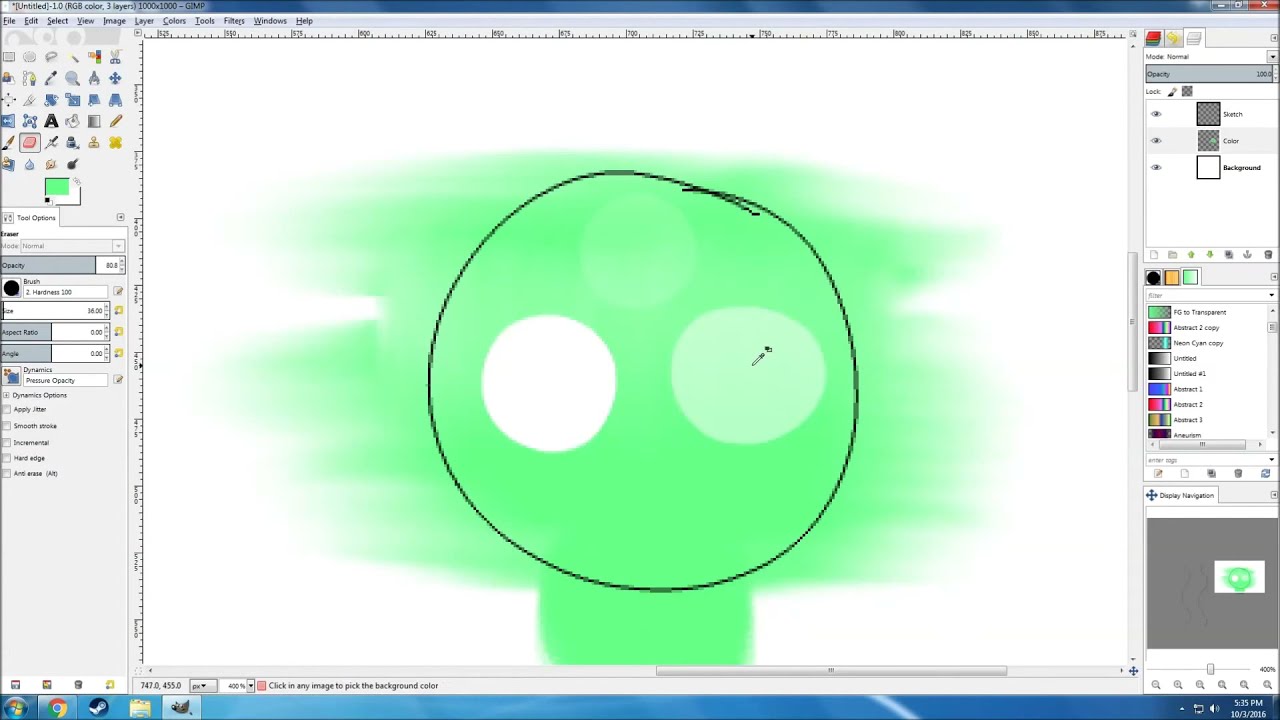
Task: Select the Blur/Sharpen droplet tool
Action: 29,164
